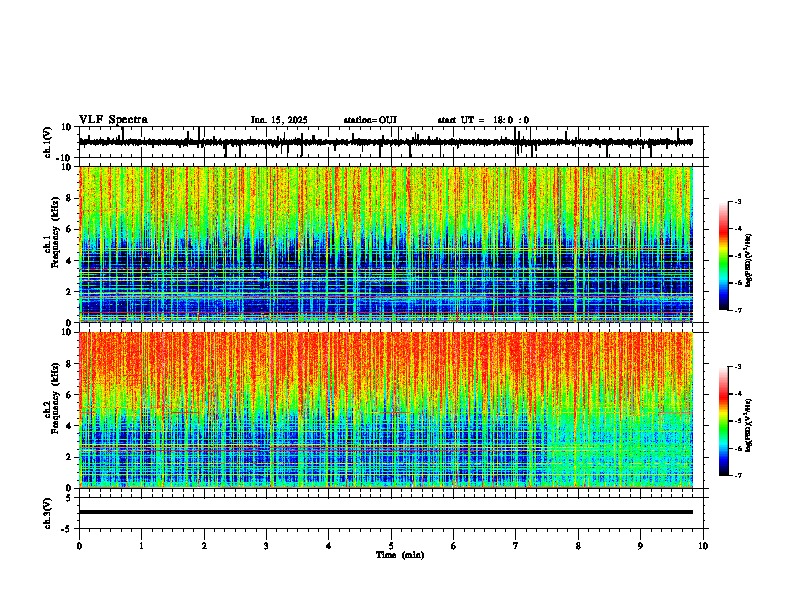Click time axis tick label 6
This screenshot has width=792, height=612.
click(x=454, y=546)
